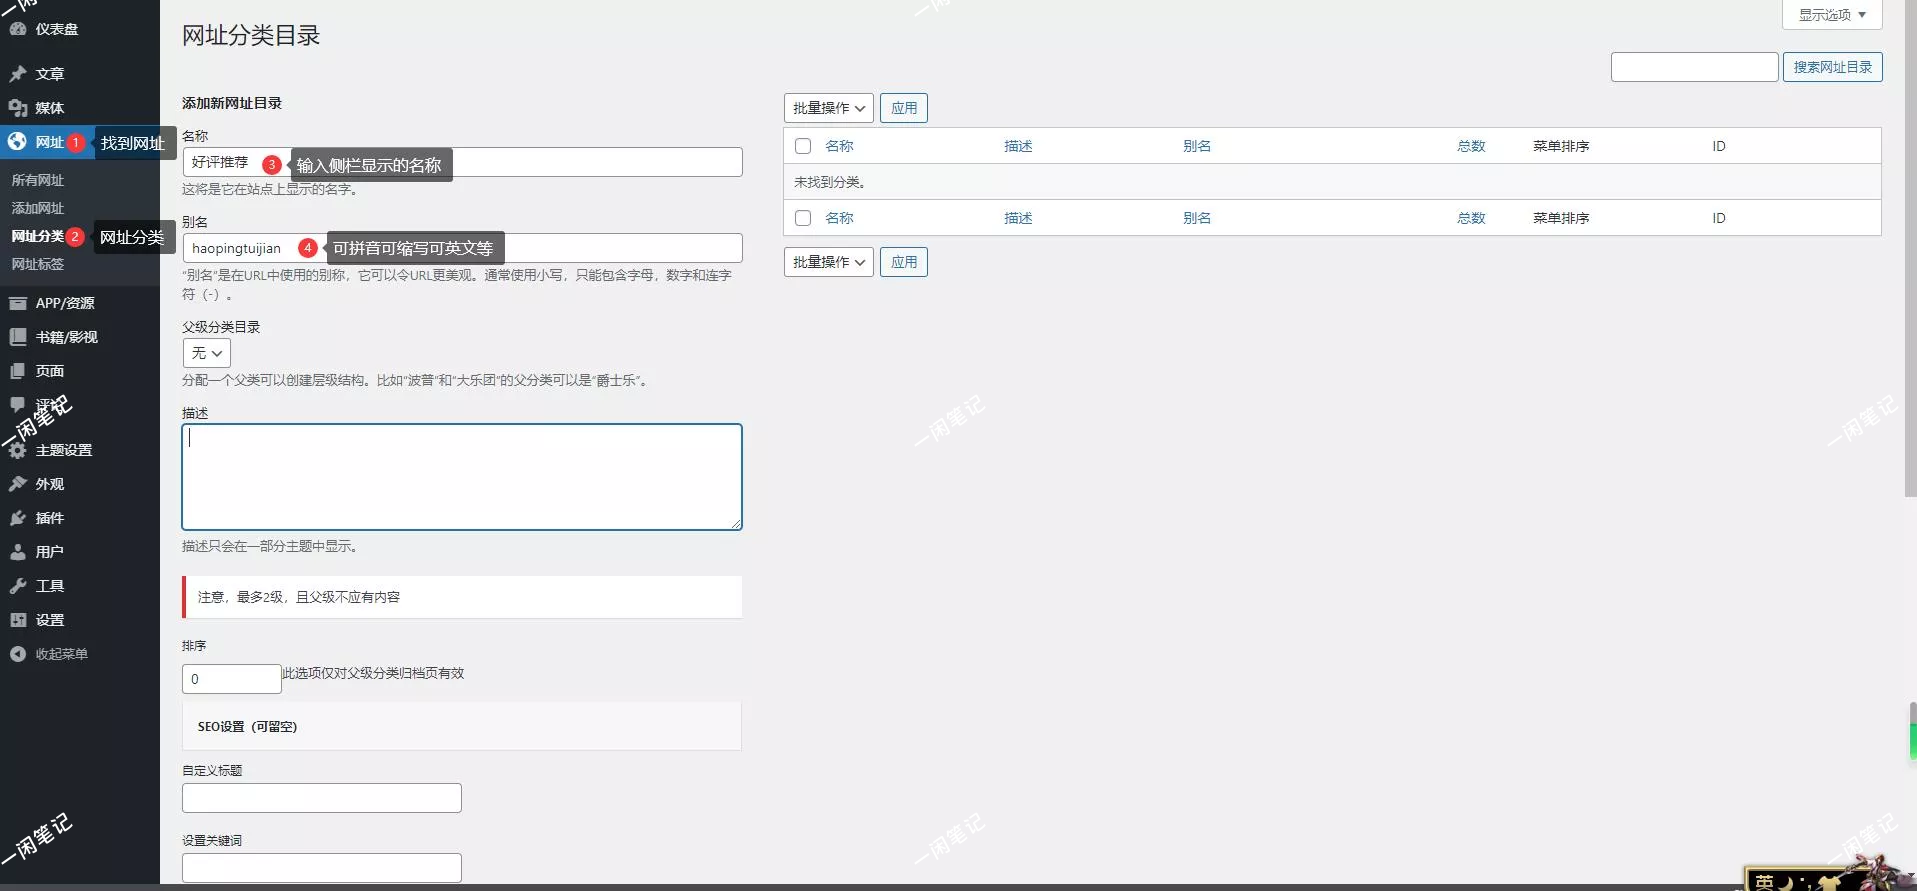Tick the select-all checkbox in table header
The image size is (1917, 891).
click(x=803, y=146)
